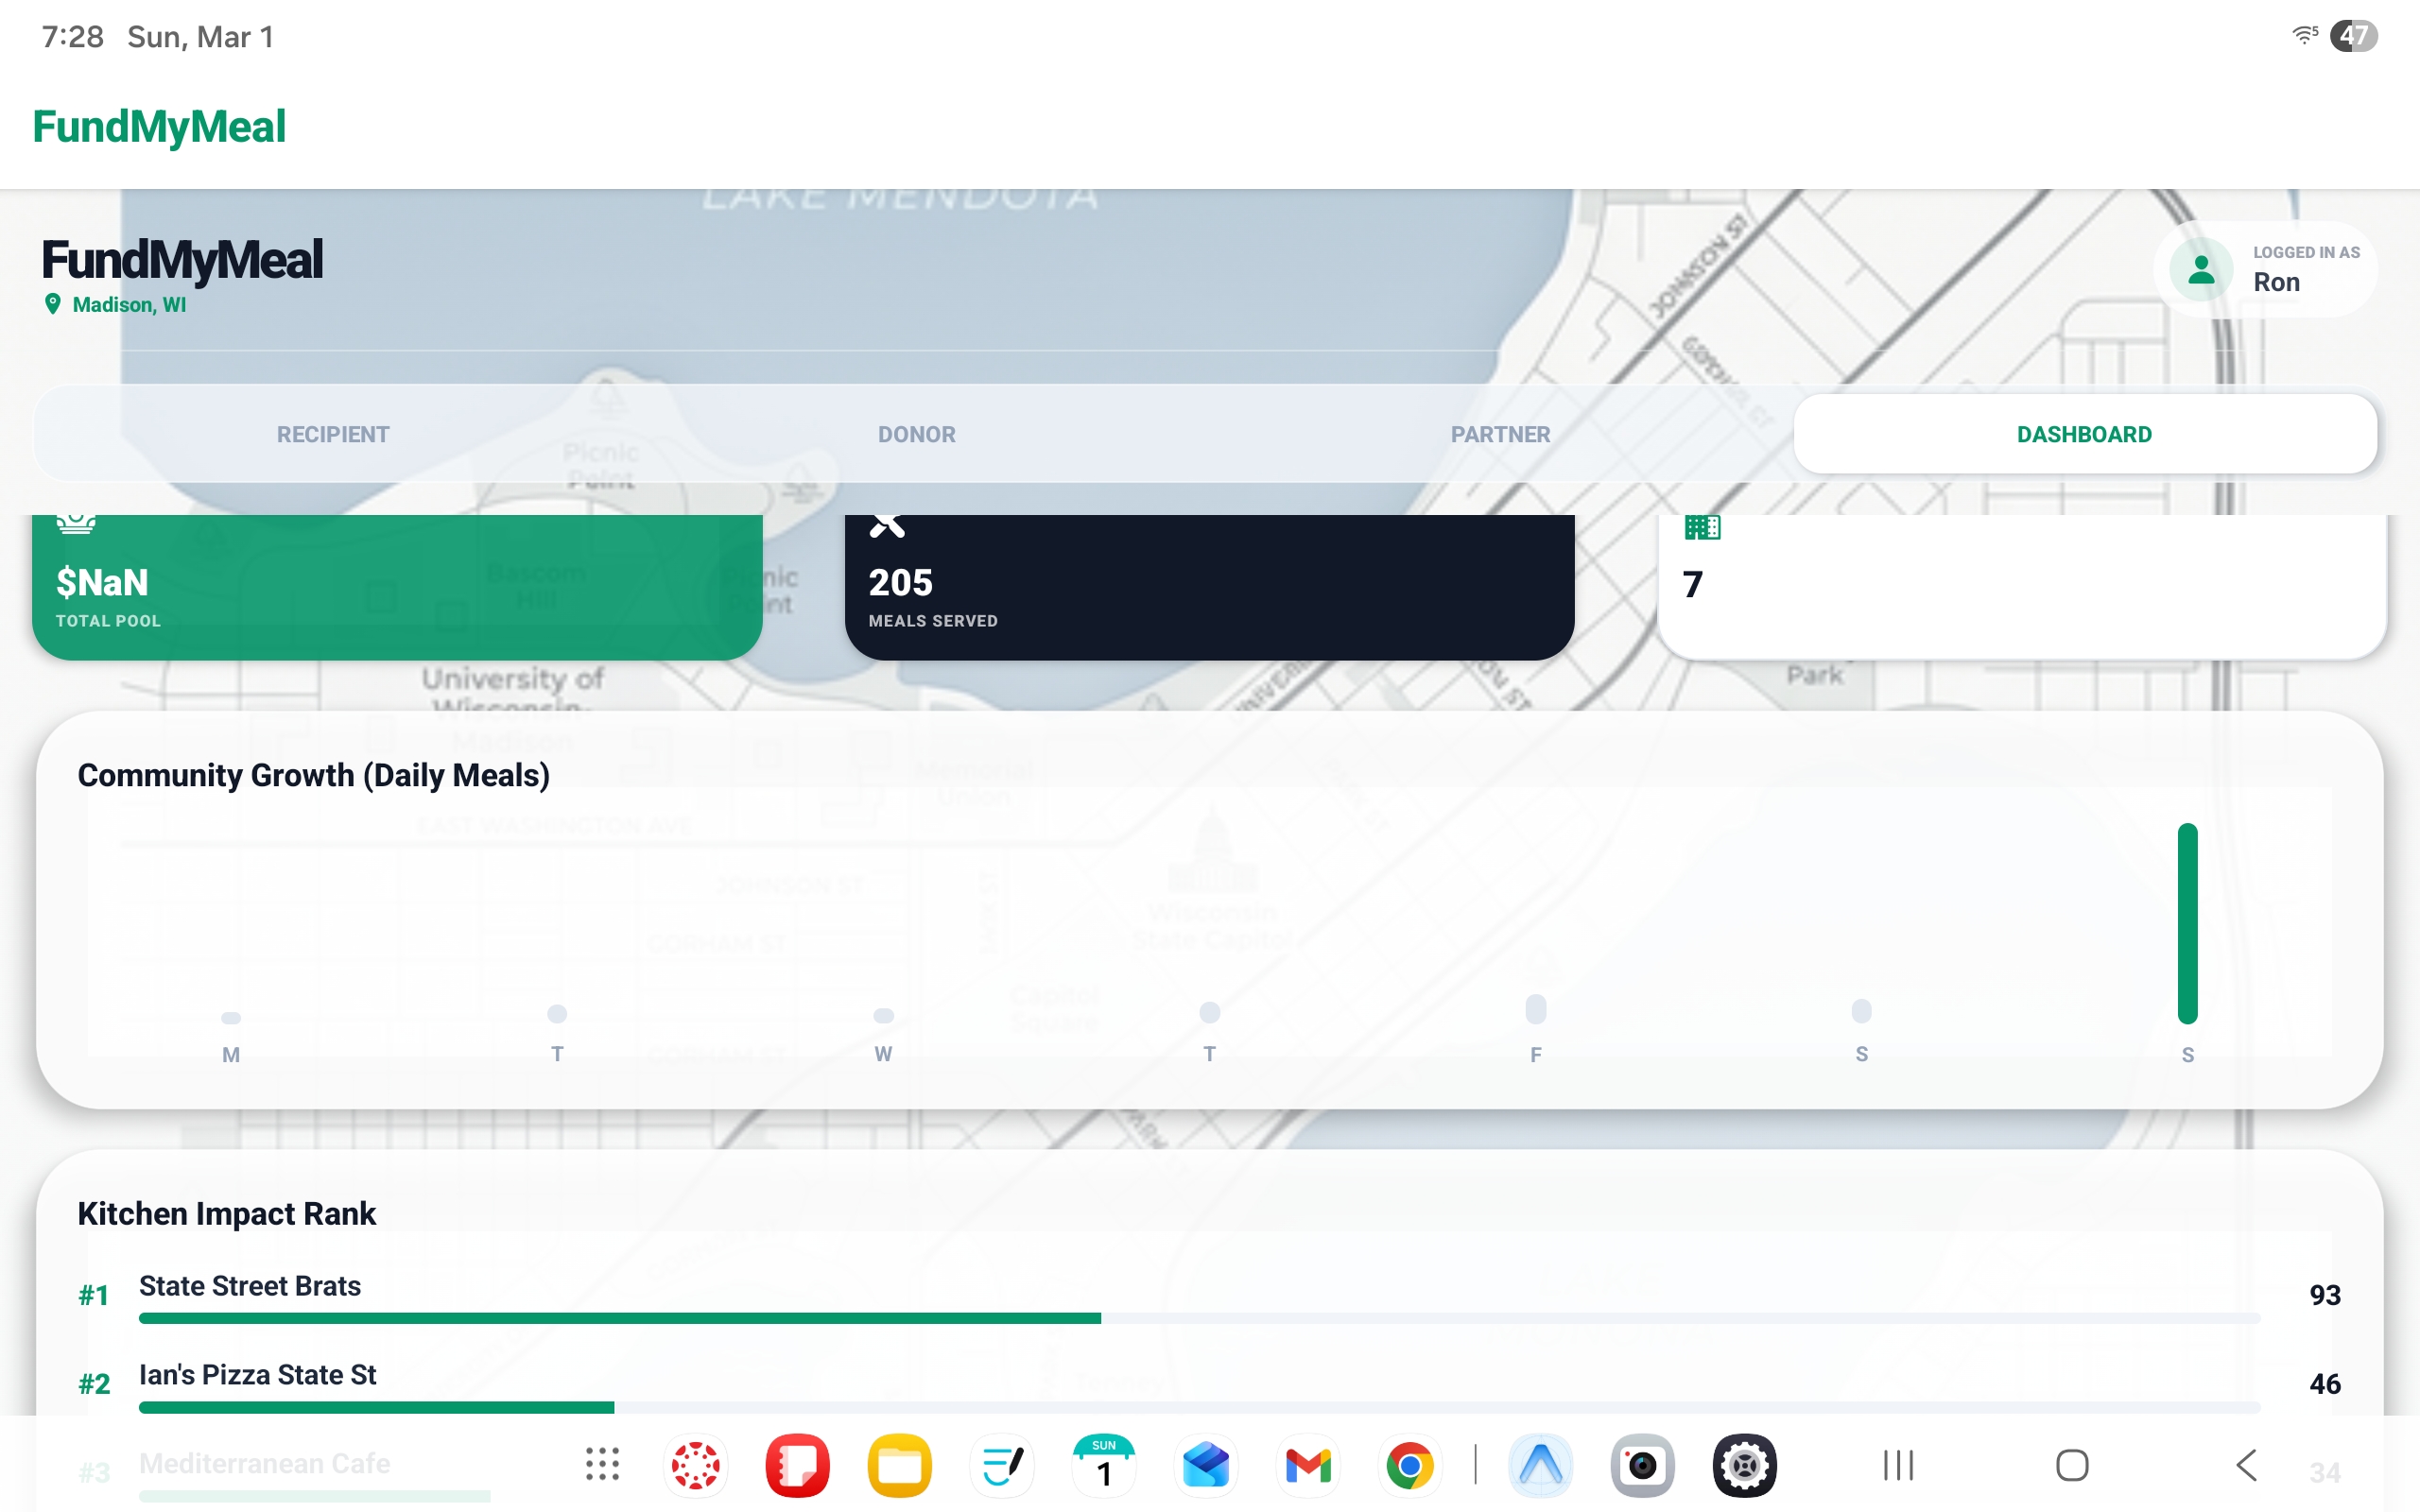Click the utensils icon on Meals Served card

(886, 525)
